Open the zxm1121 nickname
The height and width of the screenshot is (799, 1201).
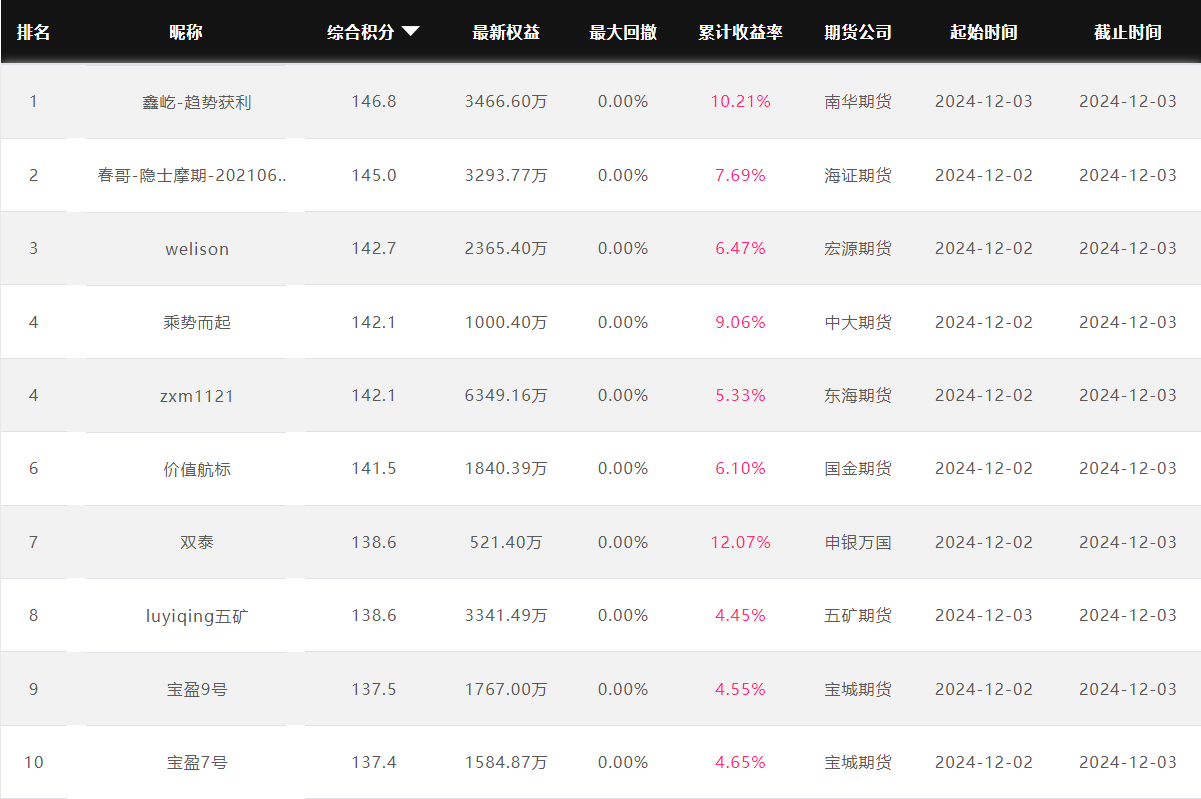(x=197, y=396)
